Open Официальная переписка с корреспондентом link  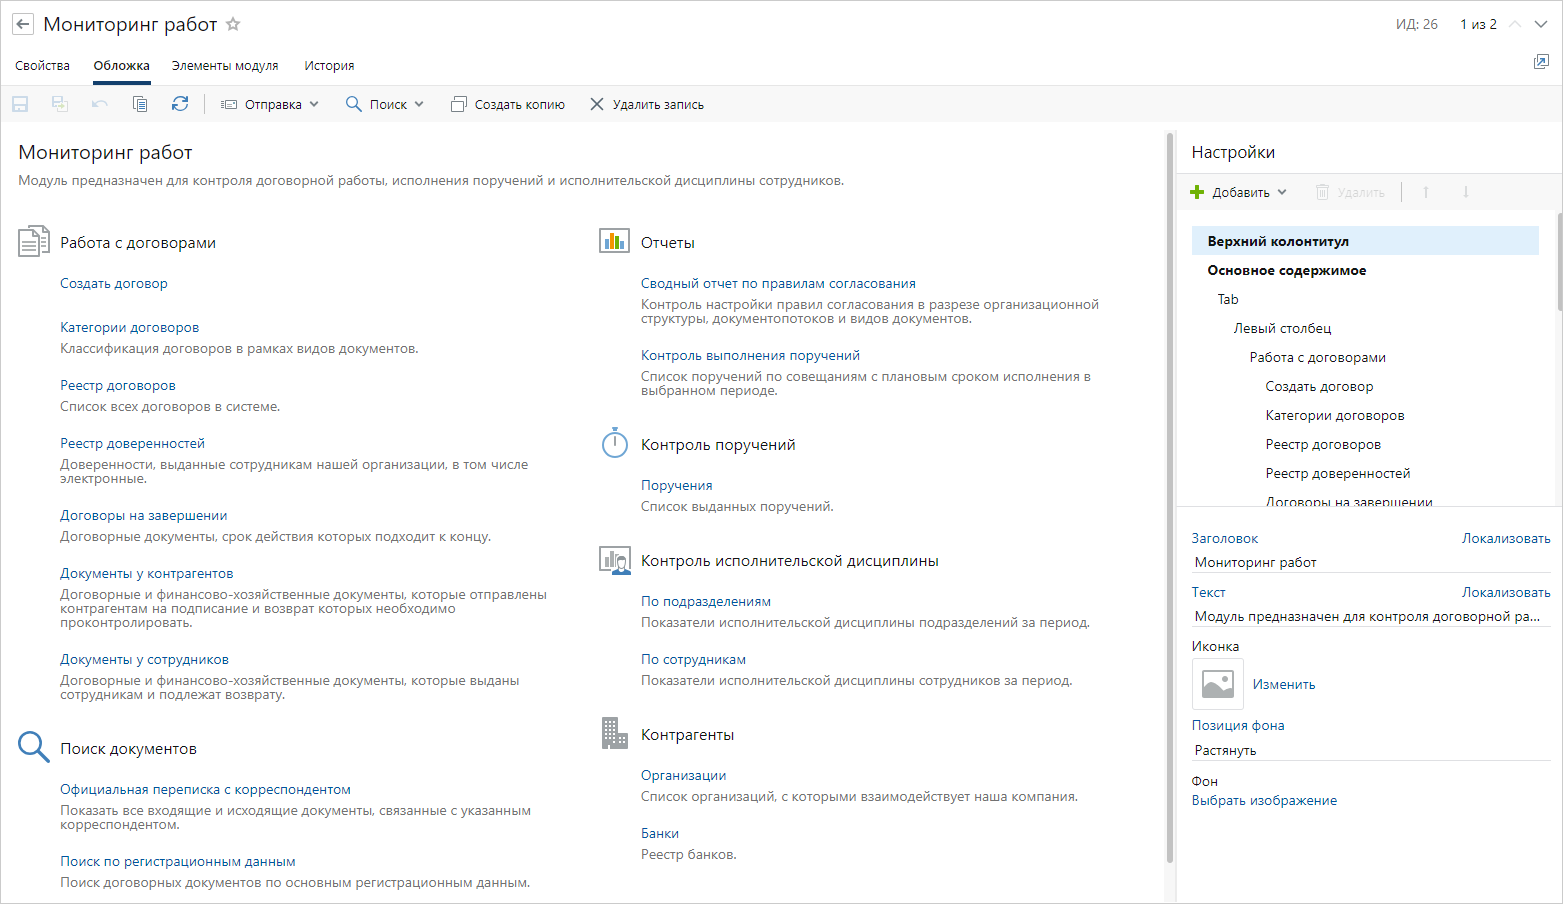[205, 789]
